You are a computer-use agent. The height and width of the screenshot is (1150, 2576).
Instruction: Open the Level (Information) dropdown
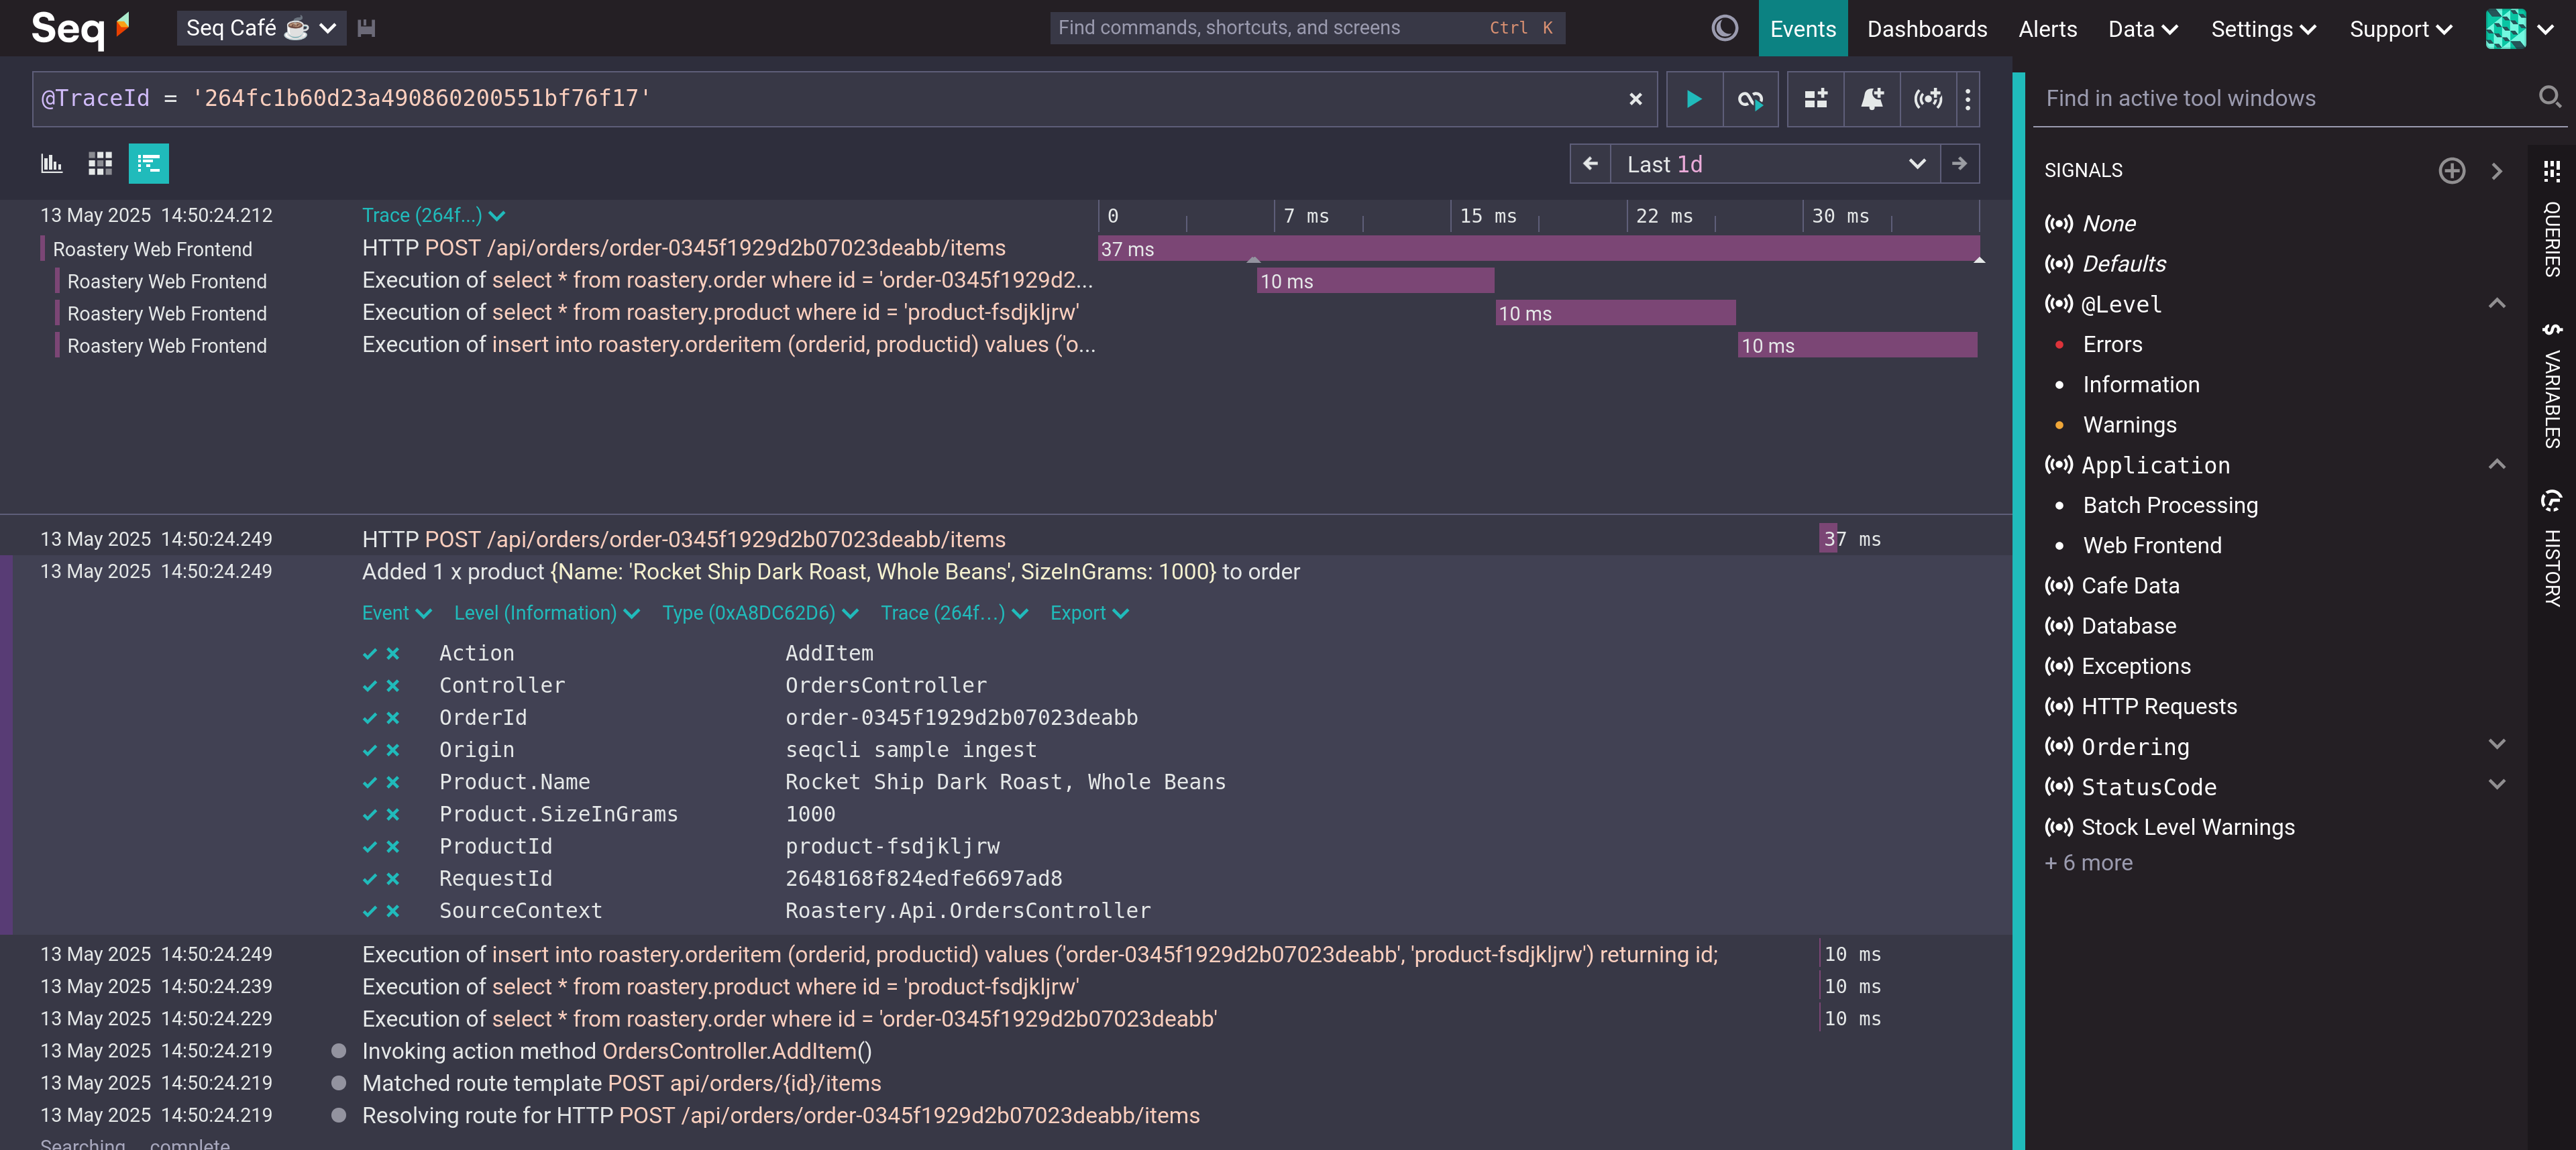[x=546, y=613]
